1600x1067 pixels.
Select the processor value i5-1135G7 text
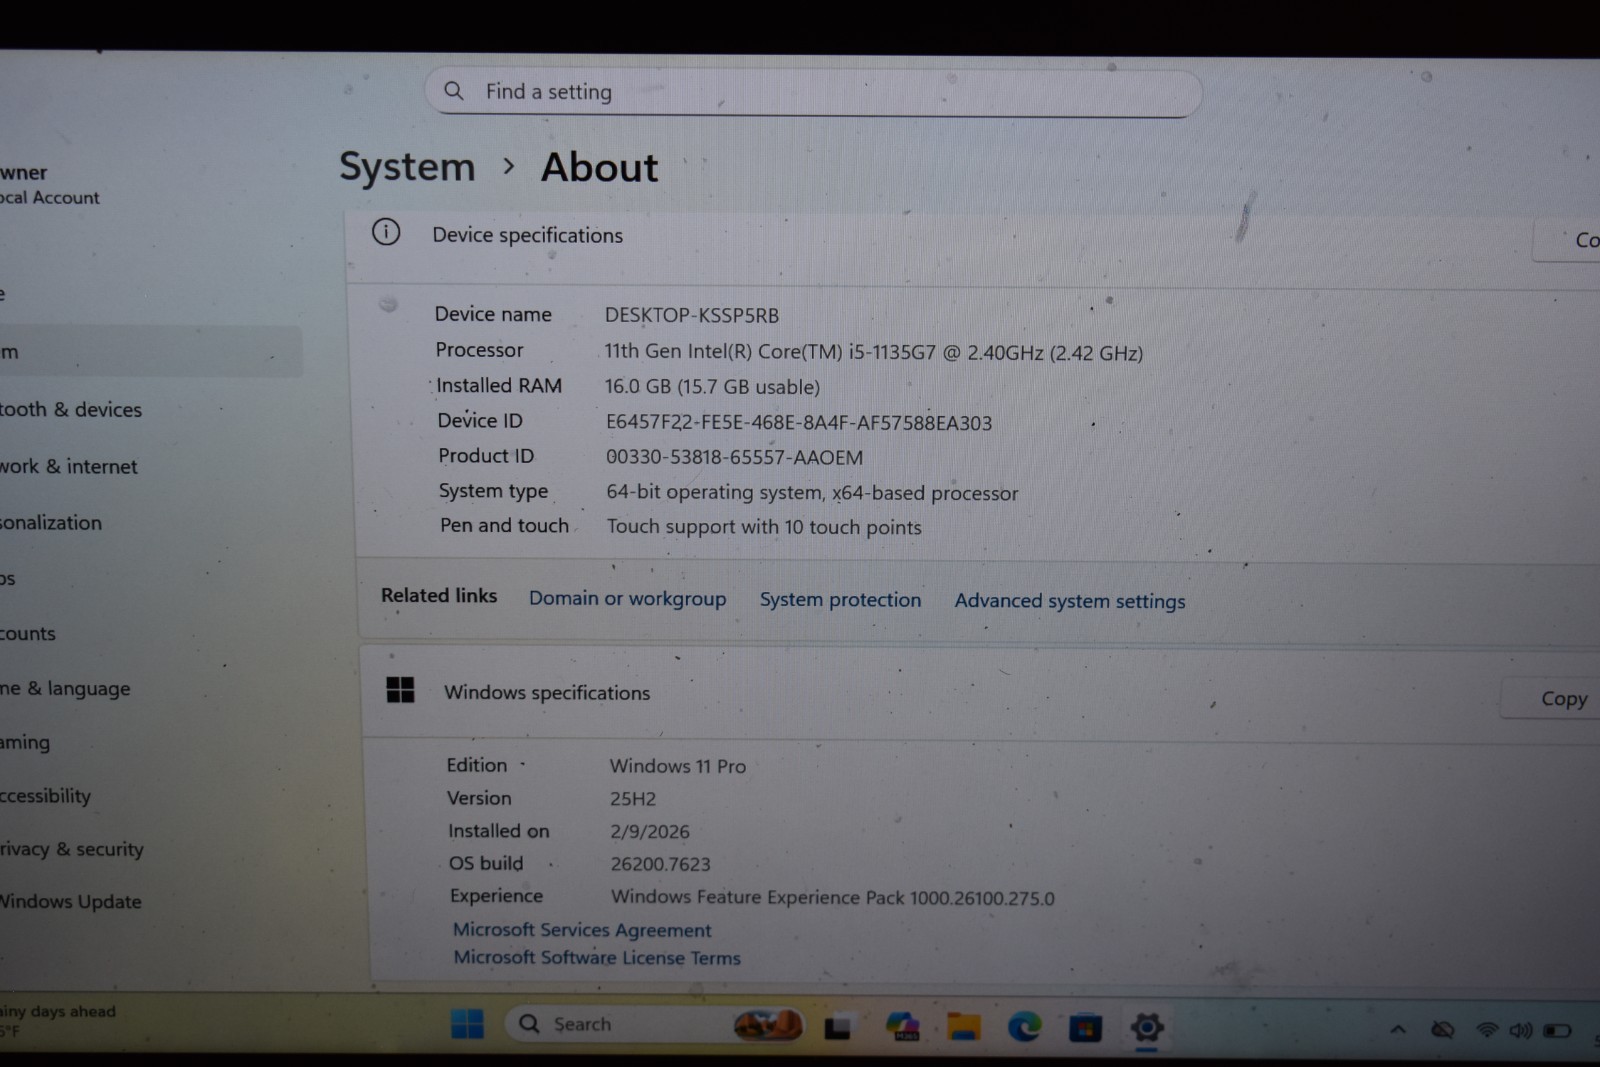tap(873, 352)
